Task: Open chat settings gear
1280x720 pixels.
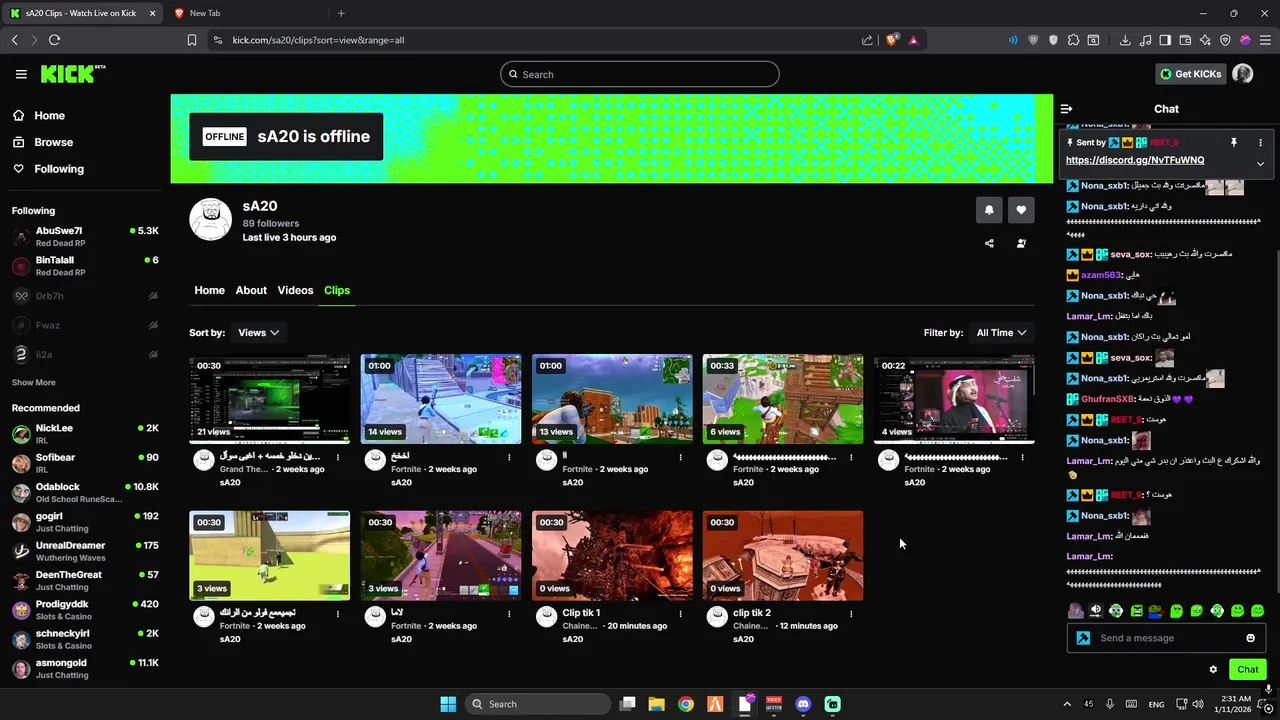Action: point(1213,670)
